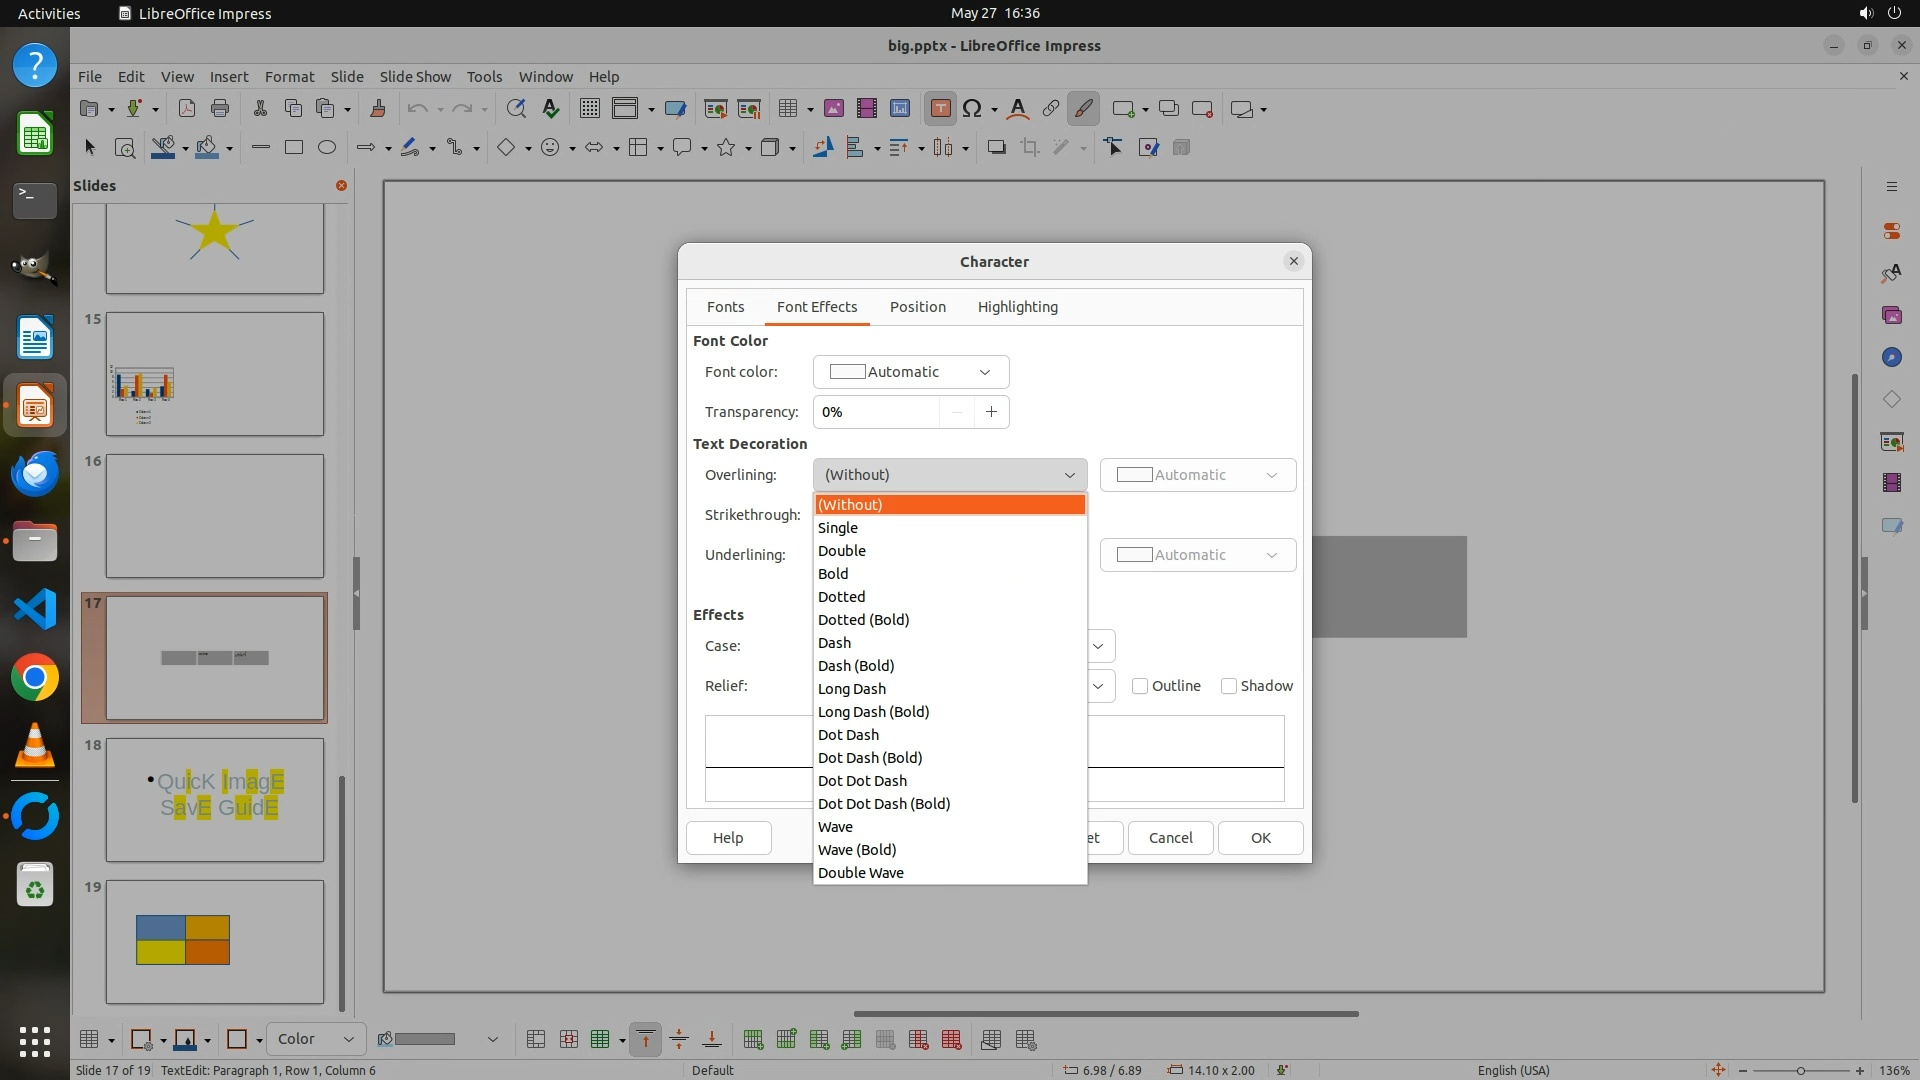Viewport: 1920px width, 1080px height.
Task: Click the Insert Text Box icon
Action: point(940,109)
